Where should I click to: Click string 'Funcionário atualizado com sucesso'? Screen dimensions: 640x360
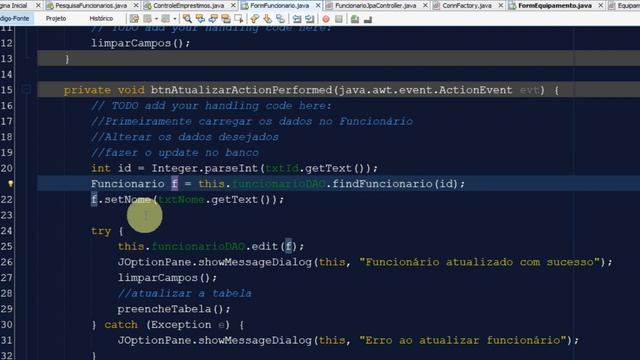click(480, 262)
